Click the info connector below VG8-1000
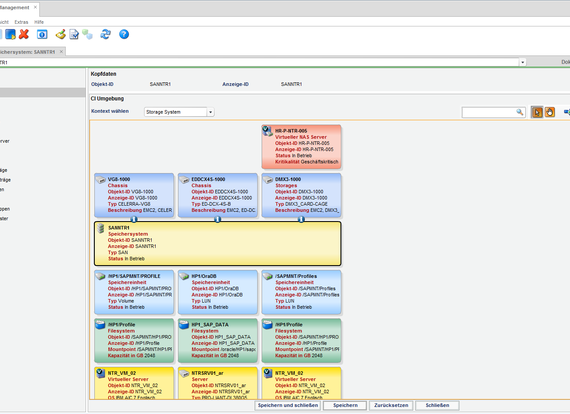 click(x=134, y=219)
